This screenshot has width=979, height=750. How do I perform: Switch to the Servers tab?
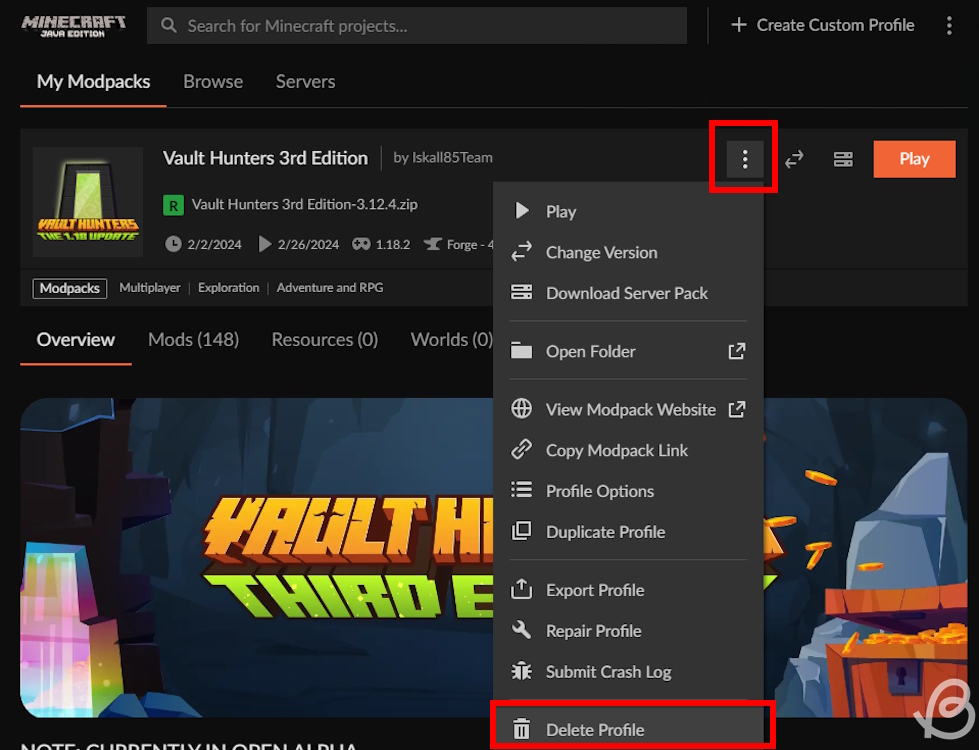click(x=304, y=81)
